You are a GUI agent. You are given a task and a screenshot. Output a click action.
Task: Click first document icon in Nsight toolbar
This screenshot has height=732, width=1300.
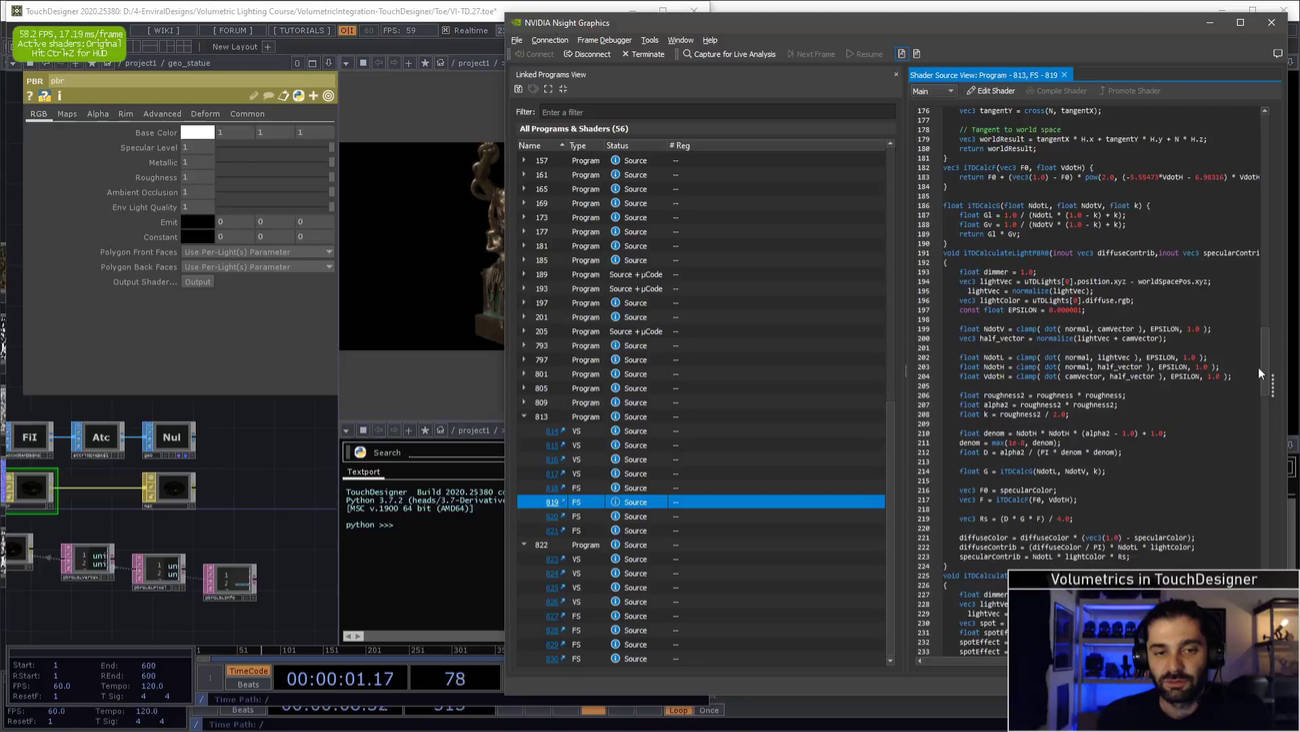(x=901, y=54)
